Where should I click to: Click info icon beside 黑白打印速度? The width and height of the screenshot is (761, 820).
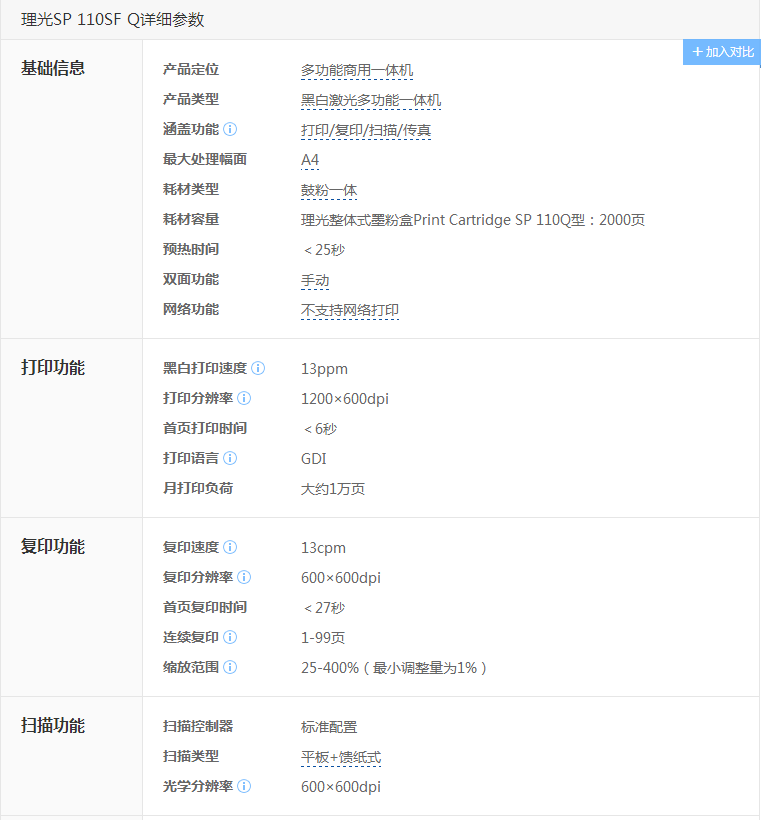coord(258,368)
